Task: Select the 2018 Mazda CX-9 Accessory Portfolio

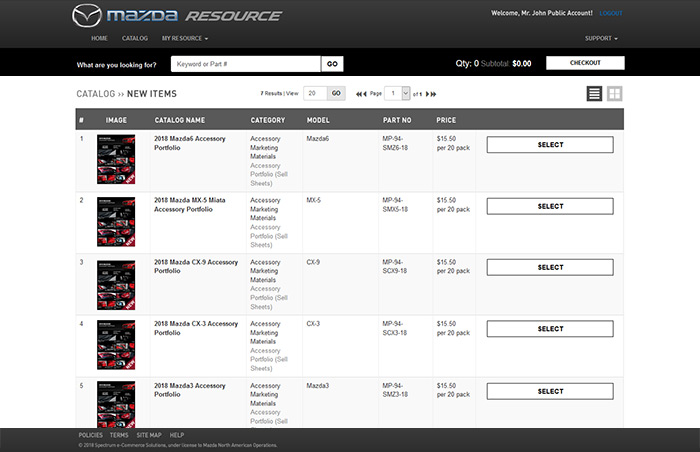Action: [550, 267]
